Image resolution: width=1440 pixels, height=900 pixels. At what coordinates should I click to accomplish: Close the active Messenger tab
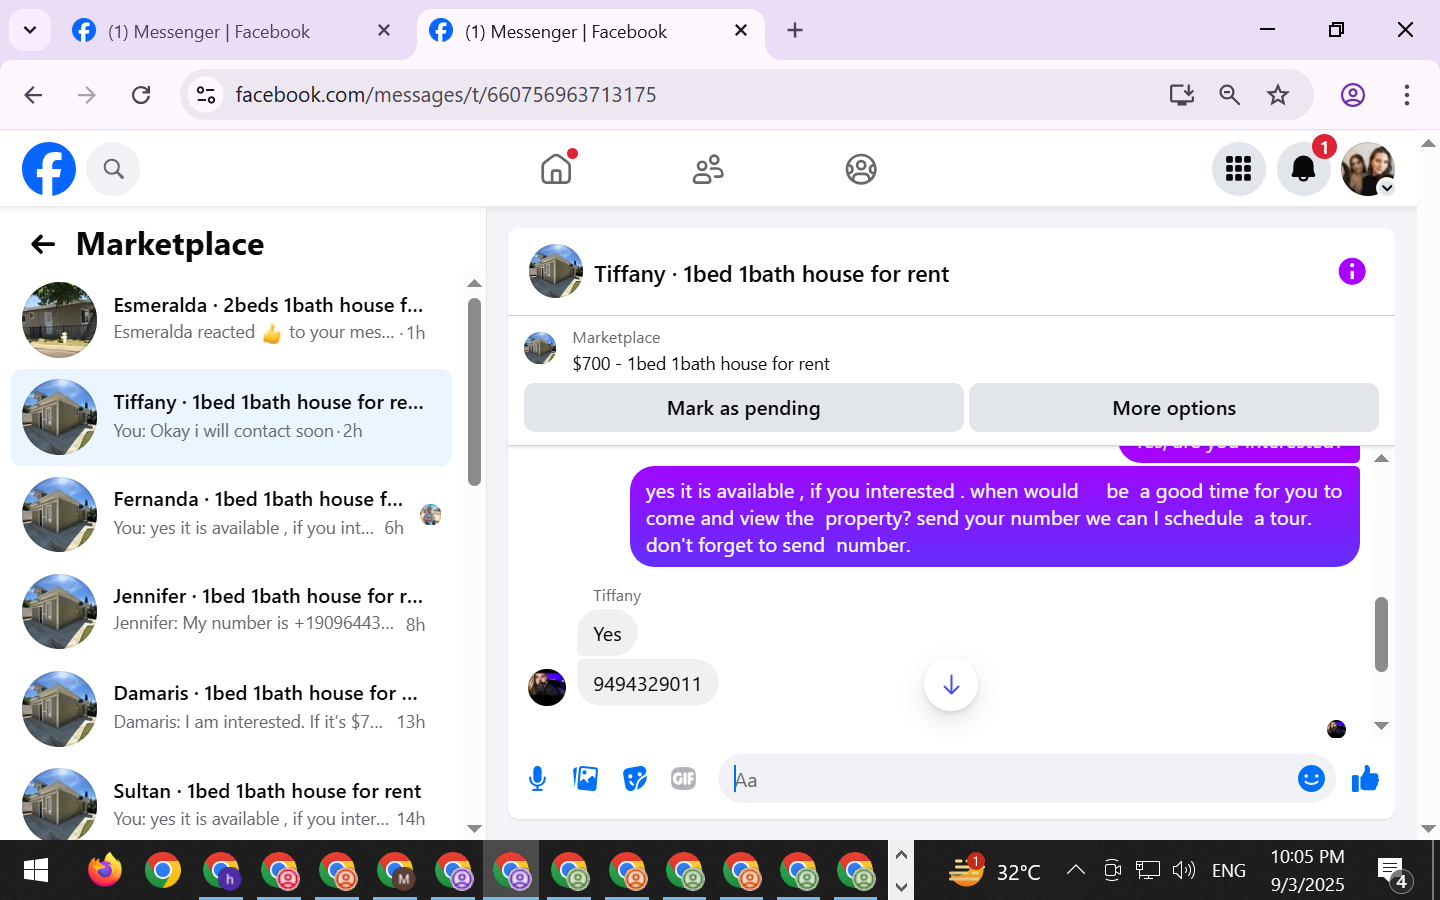741,31
